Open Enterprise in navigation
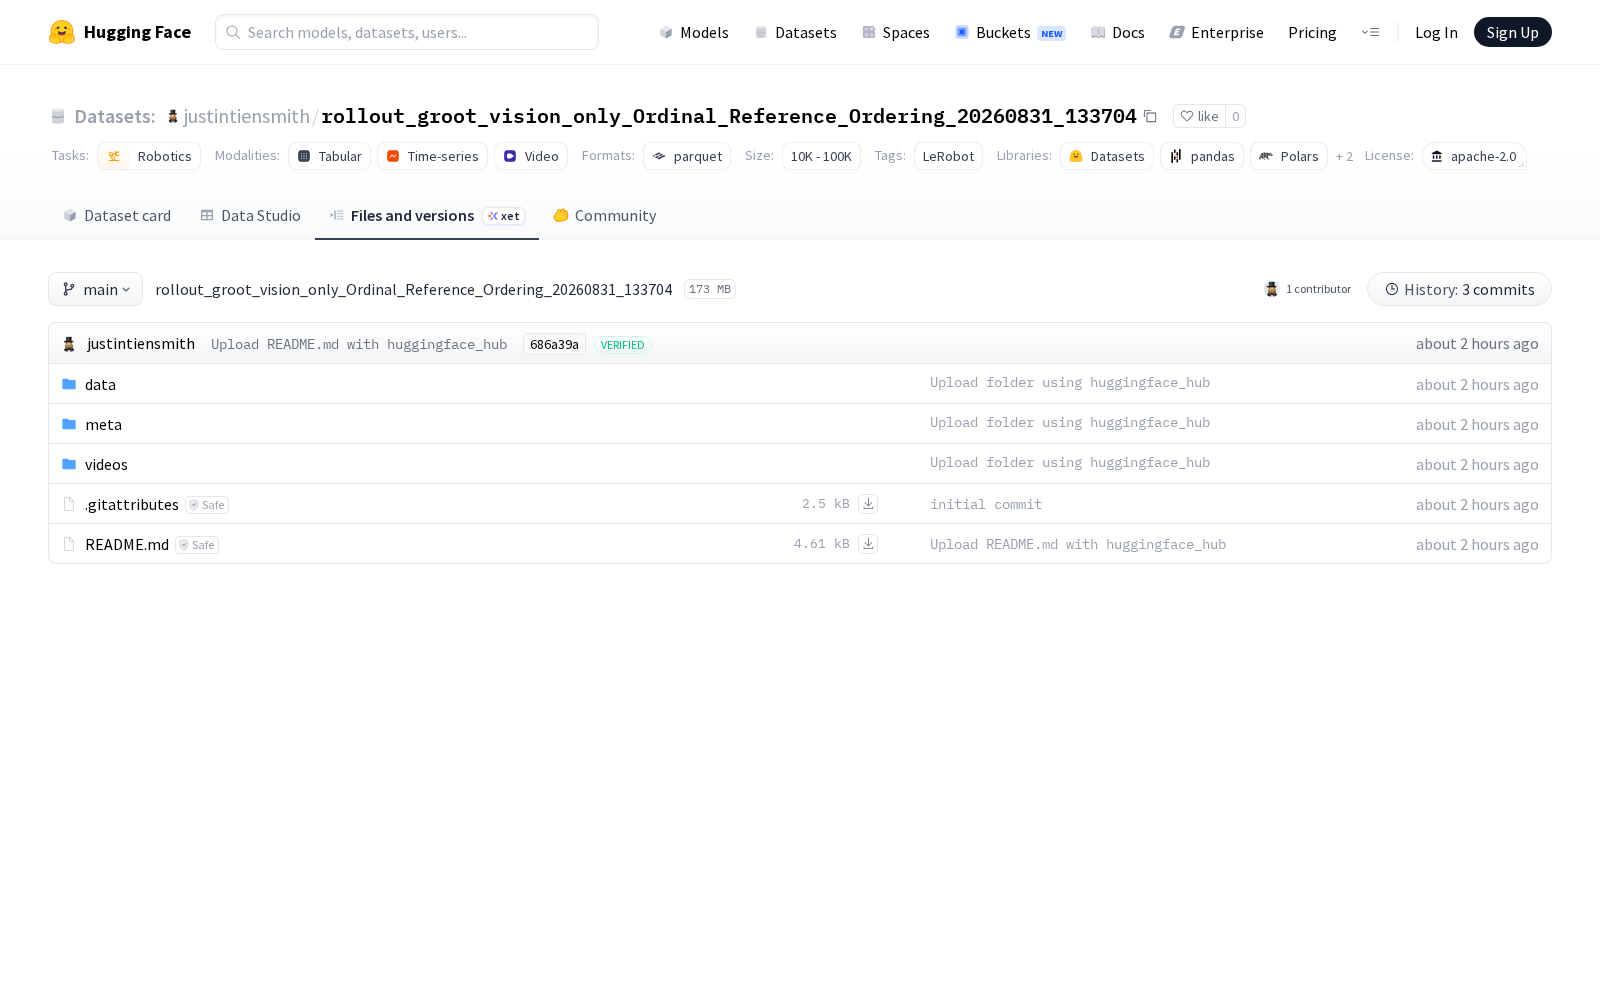Screen dimensions: 1600x1000 pos(1217,32)
